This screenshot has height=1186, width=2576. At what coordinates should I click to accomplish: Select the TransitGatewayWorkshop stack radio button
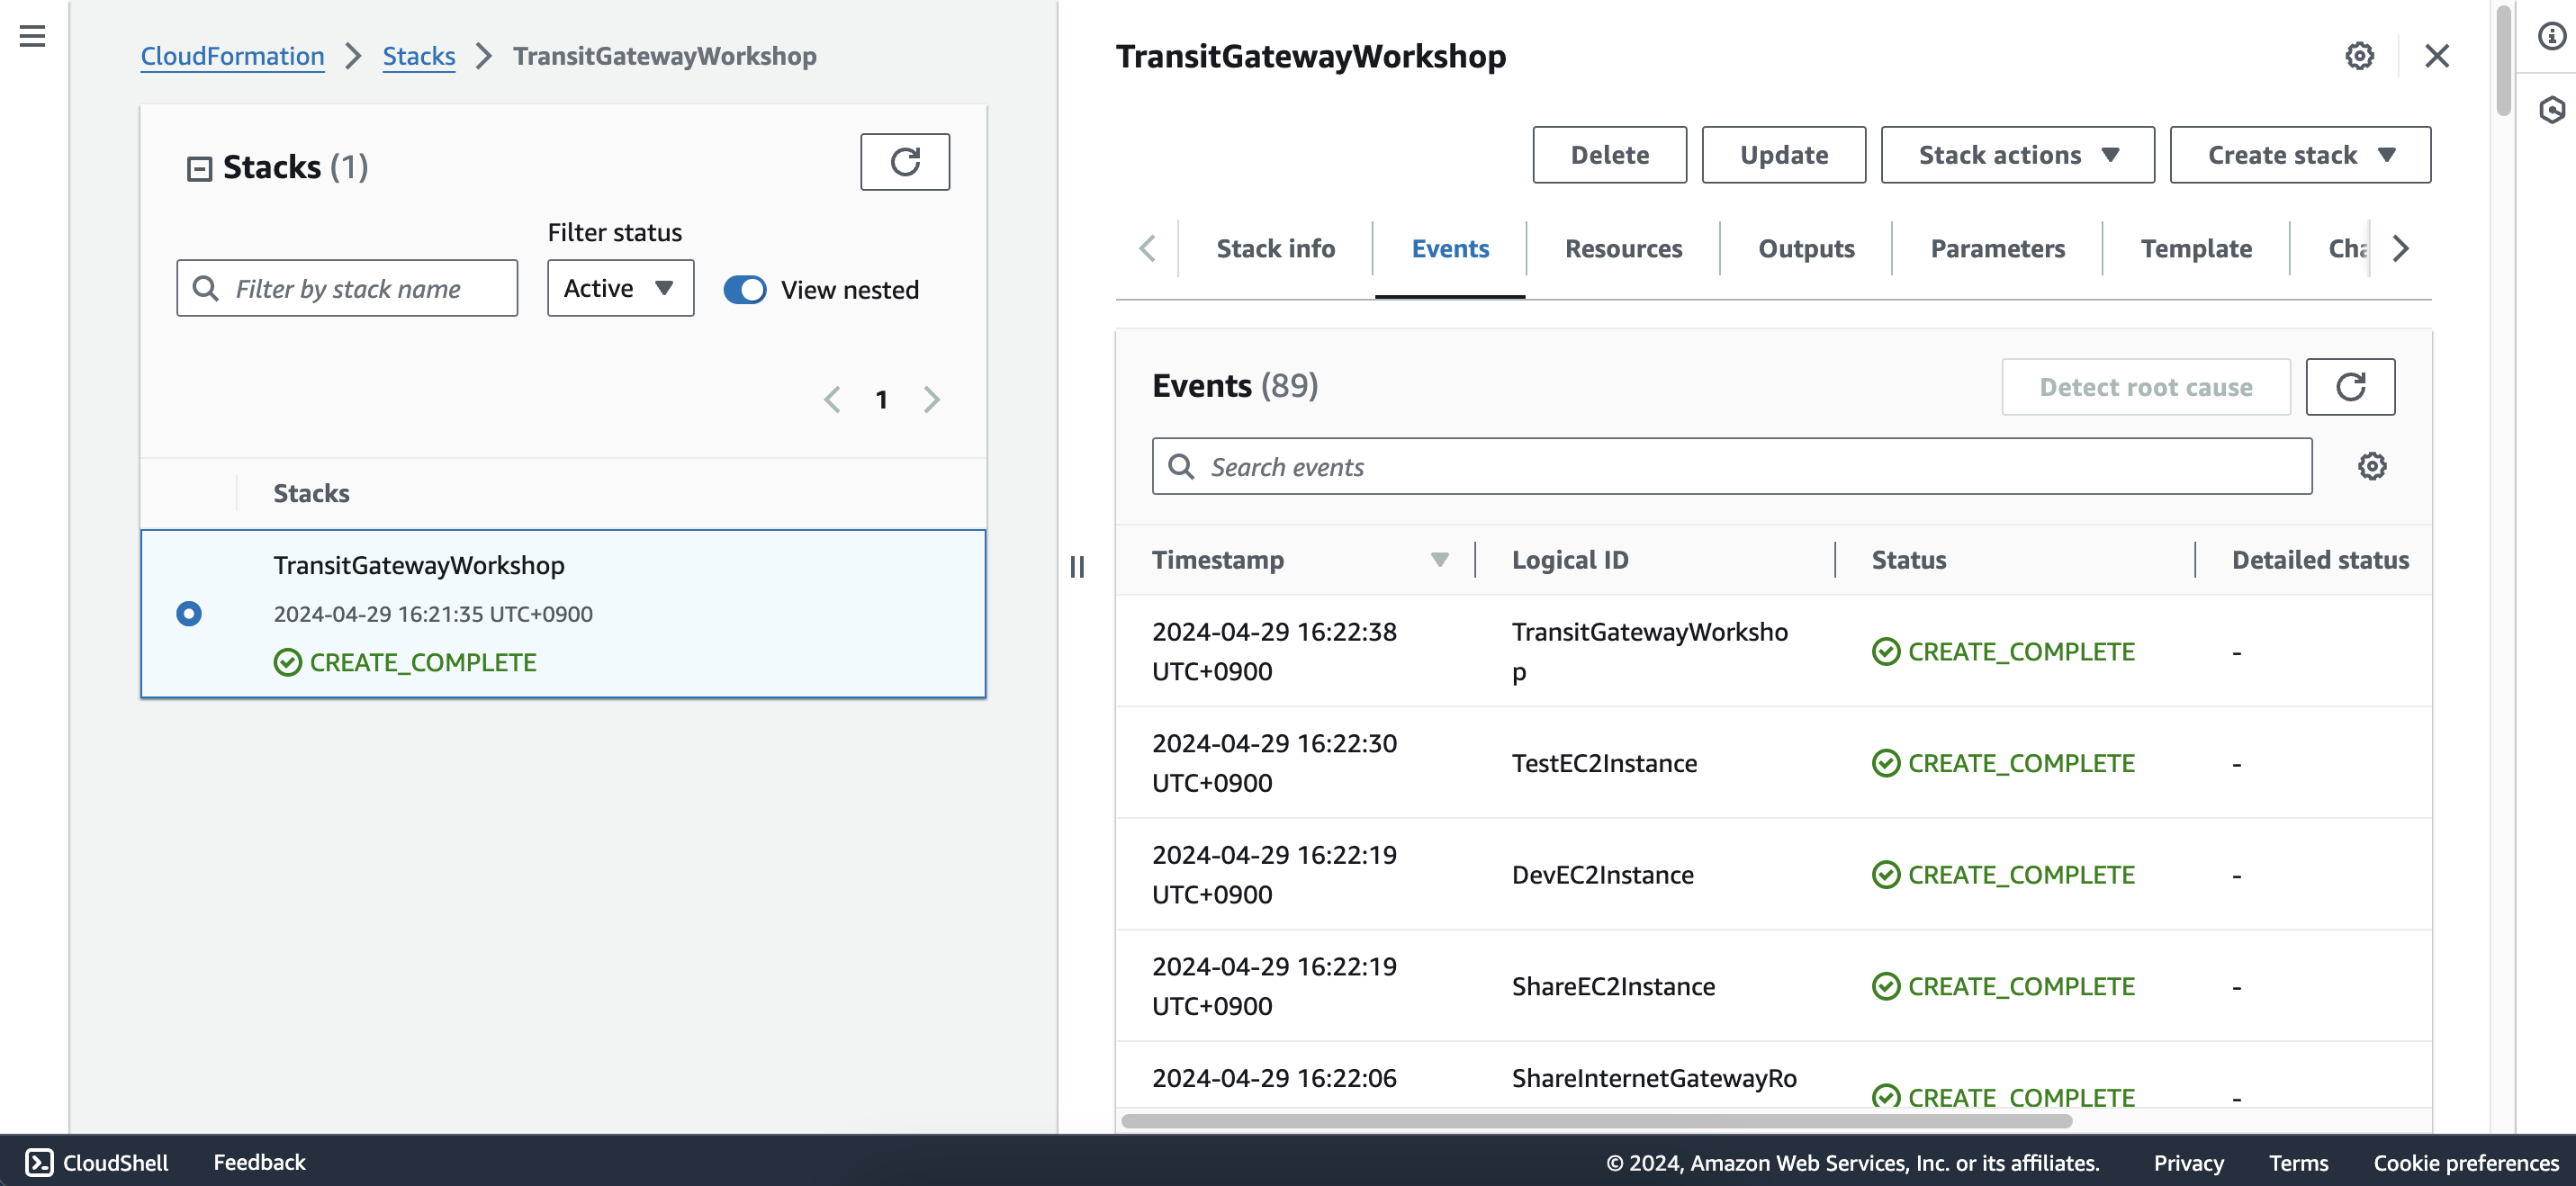pyautogui.click(x=188, y=614)
